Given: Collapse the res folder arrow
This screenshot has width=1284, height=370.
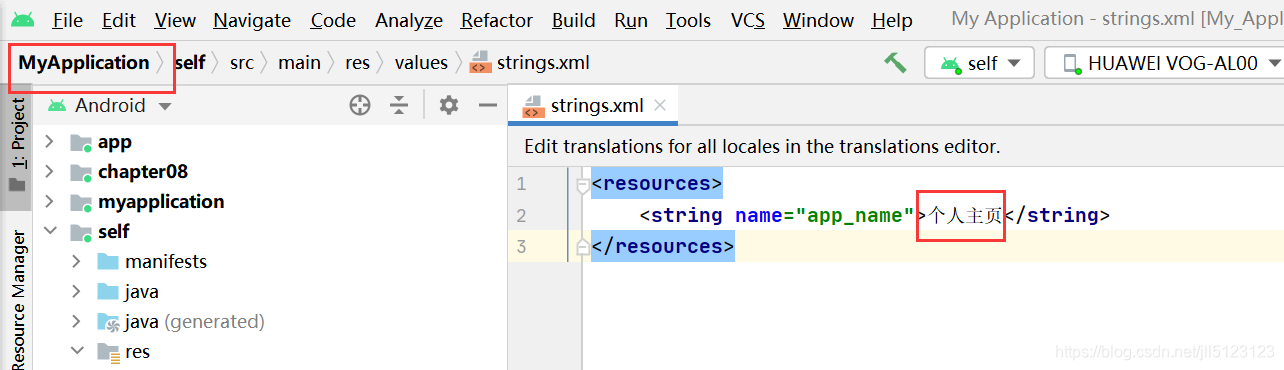Looking at the screenshot, I should coord(76,352).
